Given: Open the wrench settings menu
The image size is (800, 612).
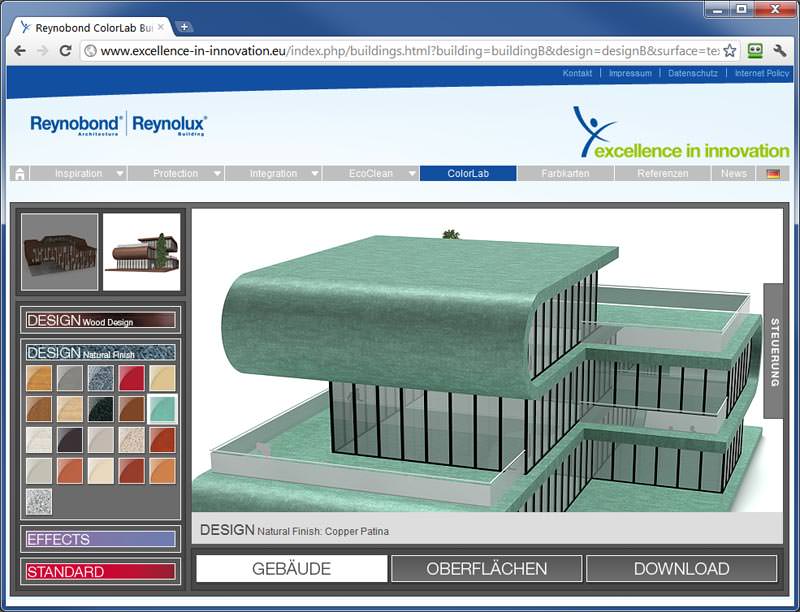Looking at the screenshot, I should click(780, 50).
